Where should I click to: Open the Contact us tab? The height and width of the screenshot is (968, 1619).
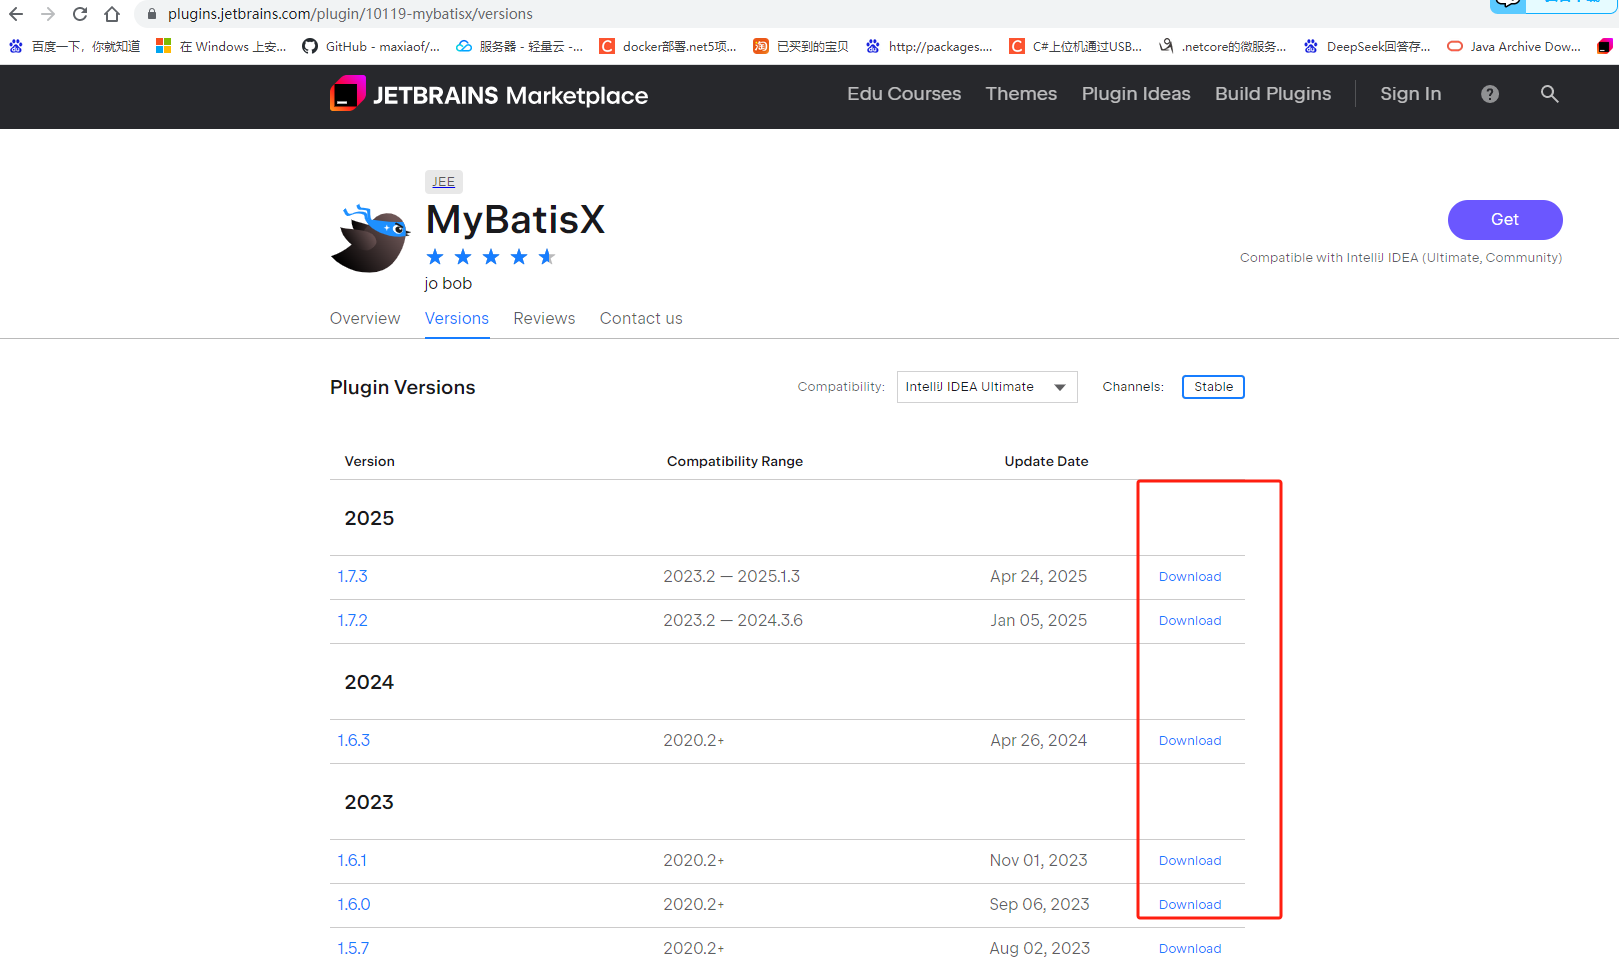coord(641,318)
